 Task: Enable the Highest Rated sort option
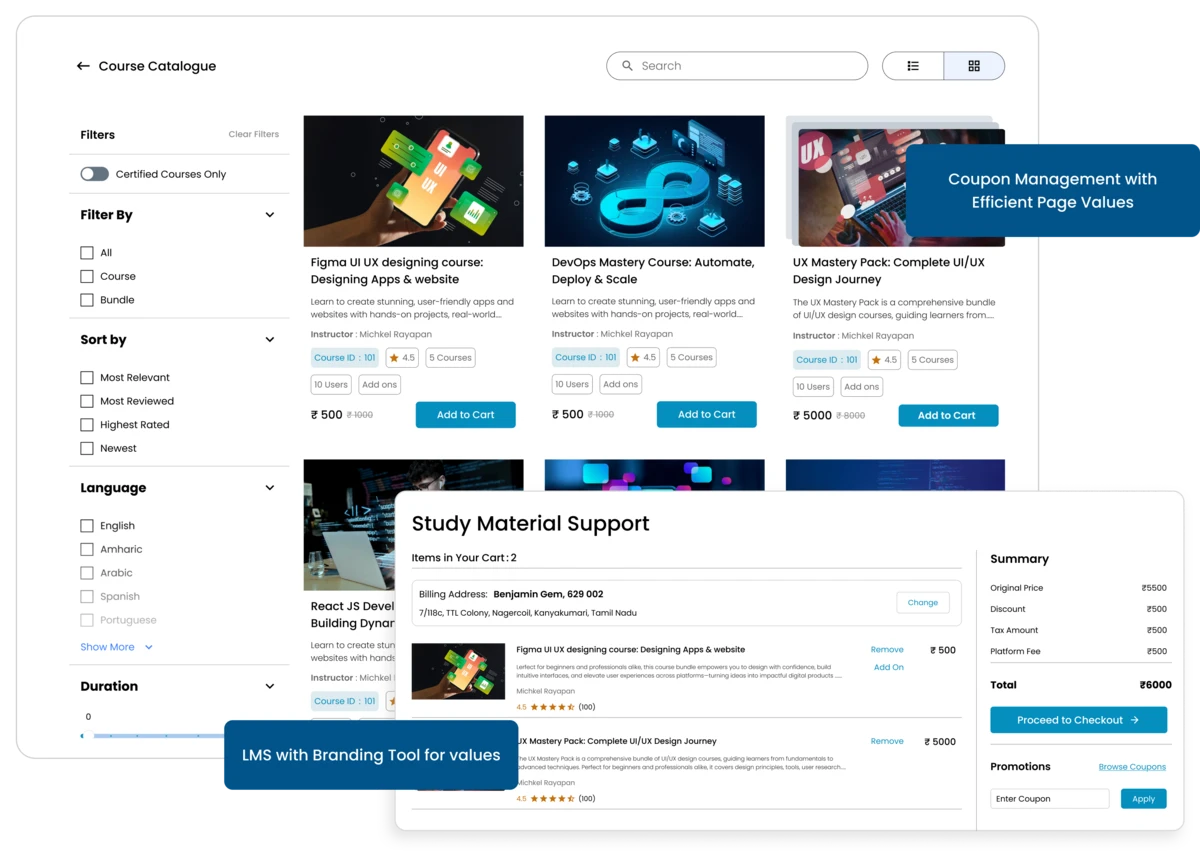pos(86,424)
